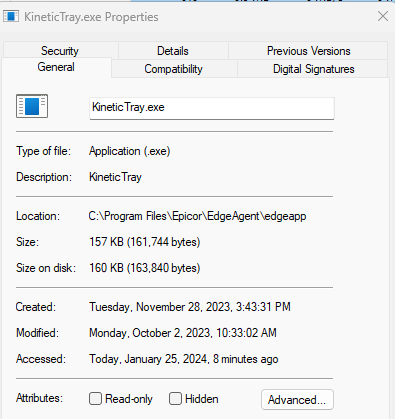The image size is (395, 419).
Task: Open the Details tab
Action: coord(173,51)
